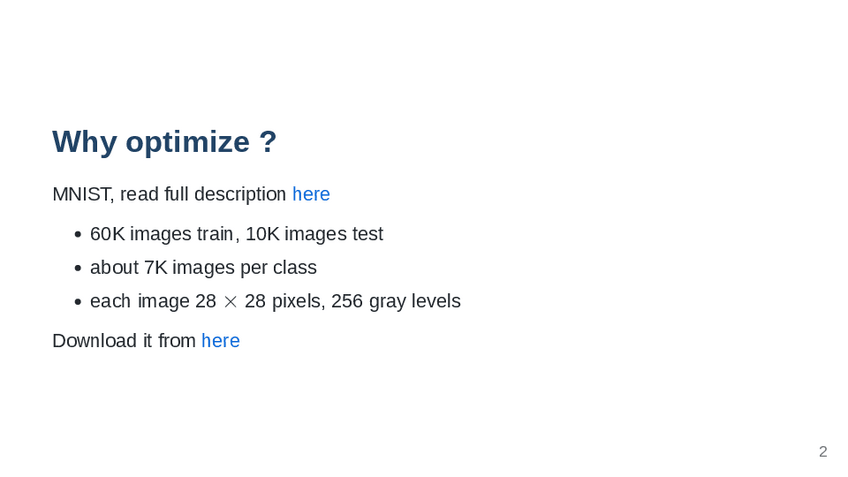Click the "here" link after "Download it from"
This screenshot has width=848, height=477.
tap(220, 341)
